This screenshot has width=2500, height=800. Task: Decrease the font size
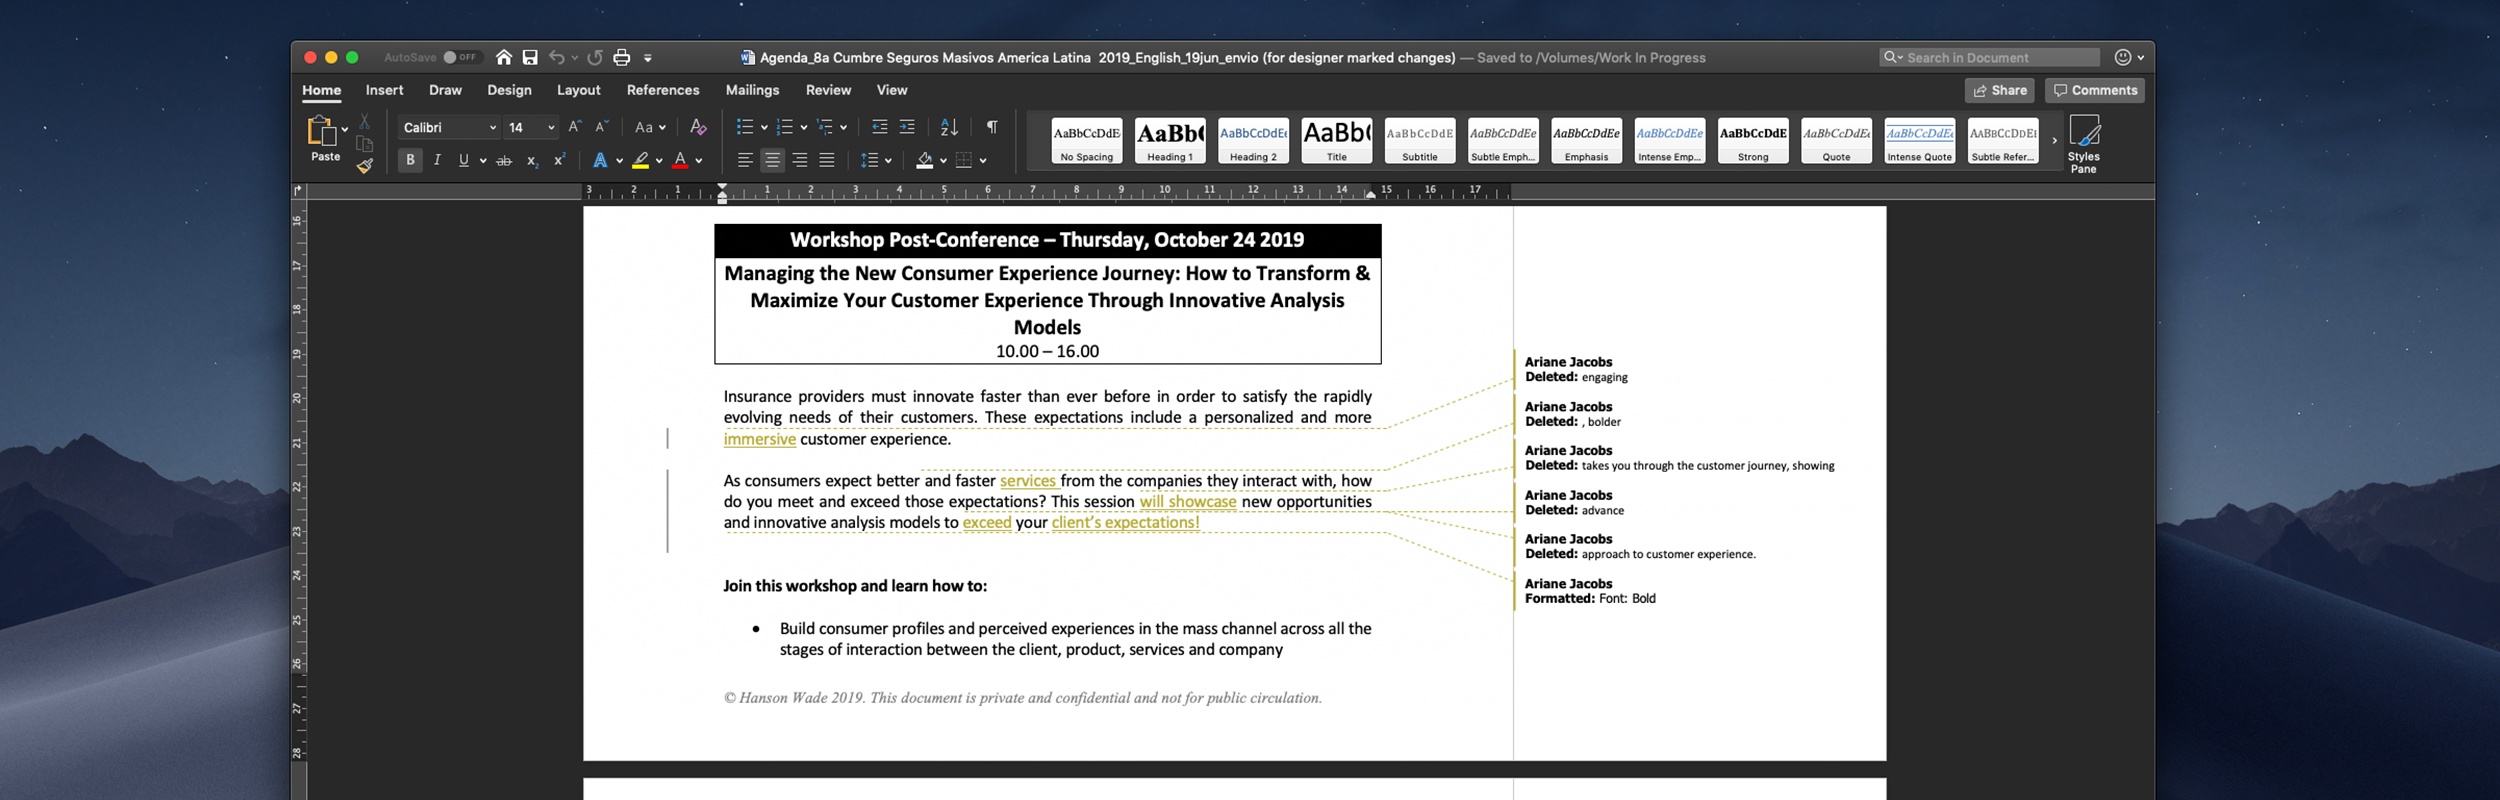pos(601,127)
